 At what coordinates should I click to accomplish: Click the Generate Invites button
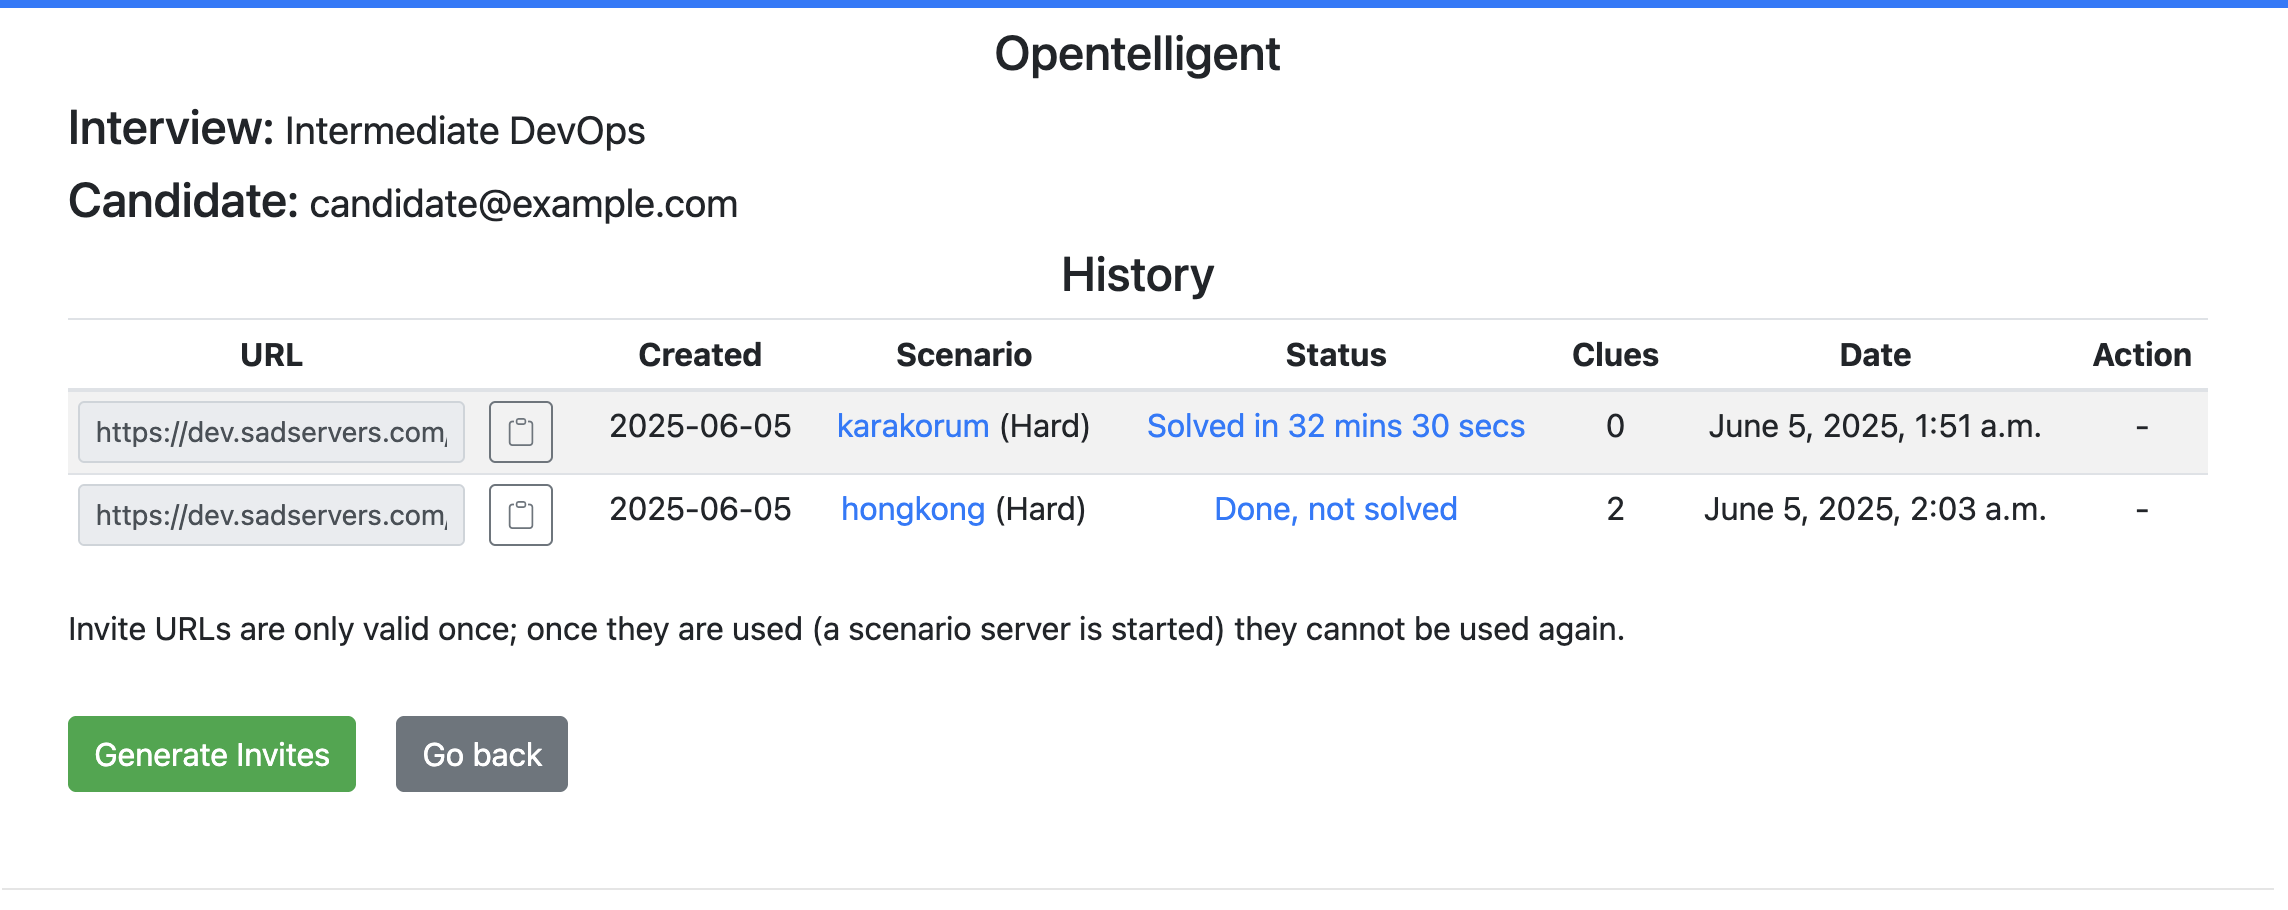[x=212, y=754]
